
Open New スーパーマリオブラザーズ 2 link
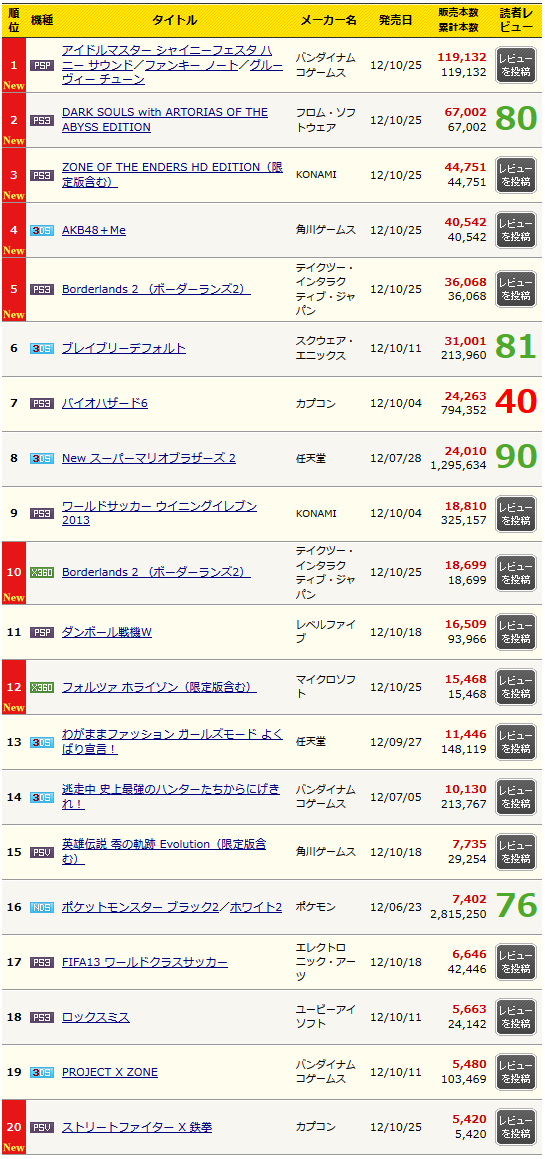[x=149, y=458]
